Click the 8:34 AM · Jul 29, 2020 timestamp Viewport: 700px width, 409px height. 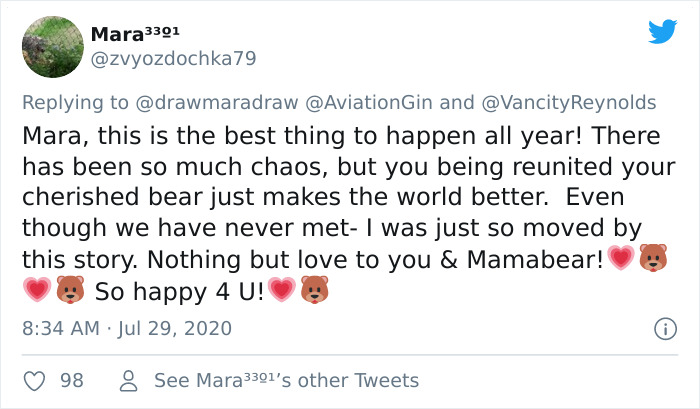(x=128, y=328)
